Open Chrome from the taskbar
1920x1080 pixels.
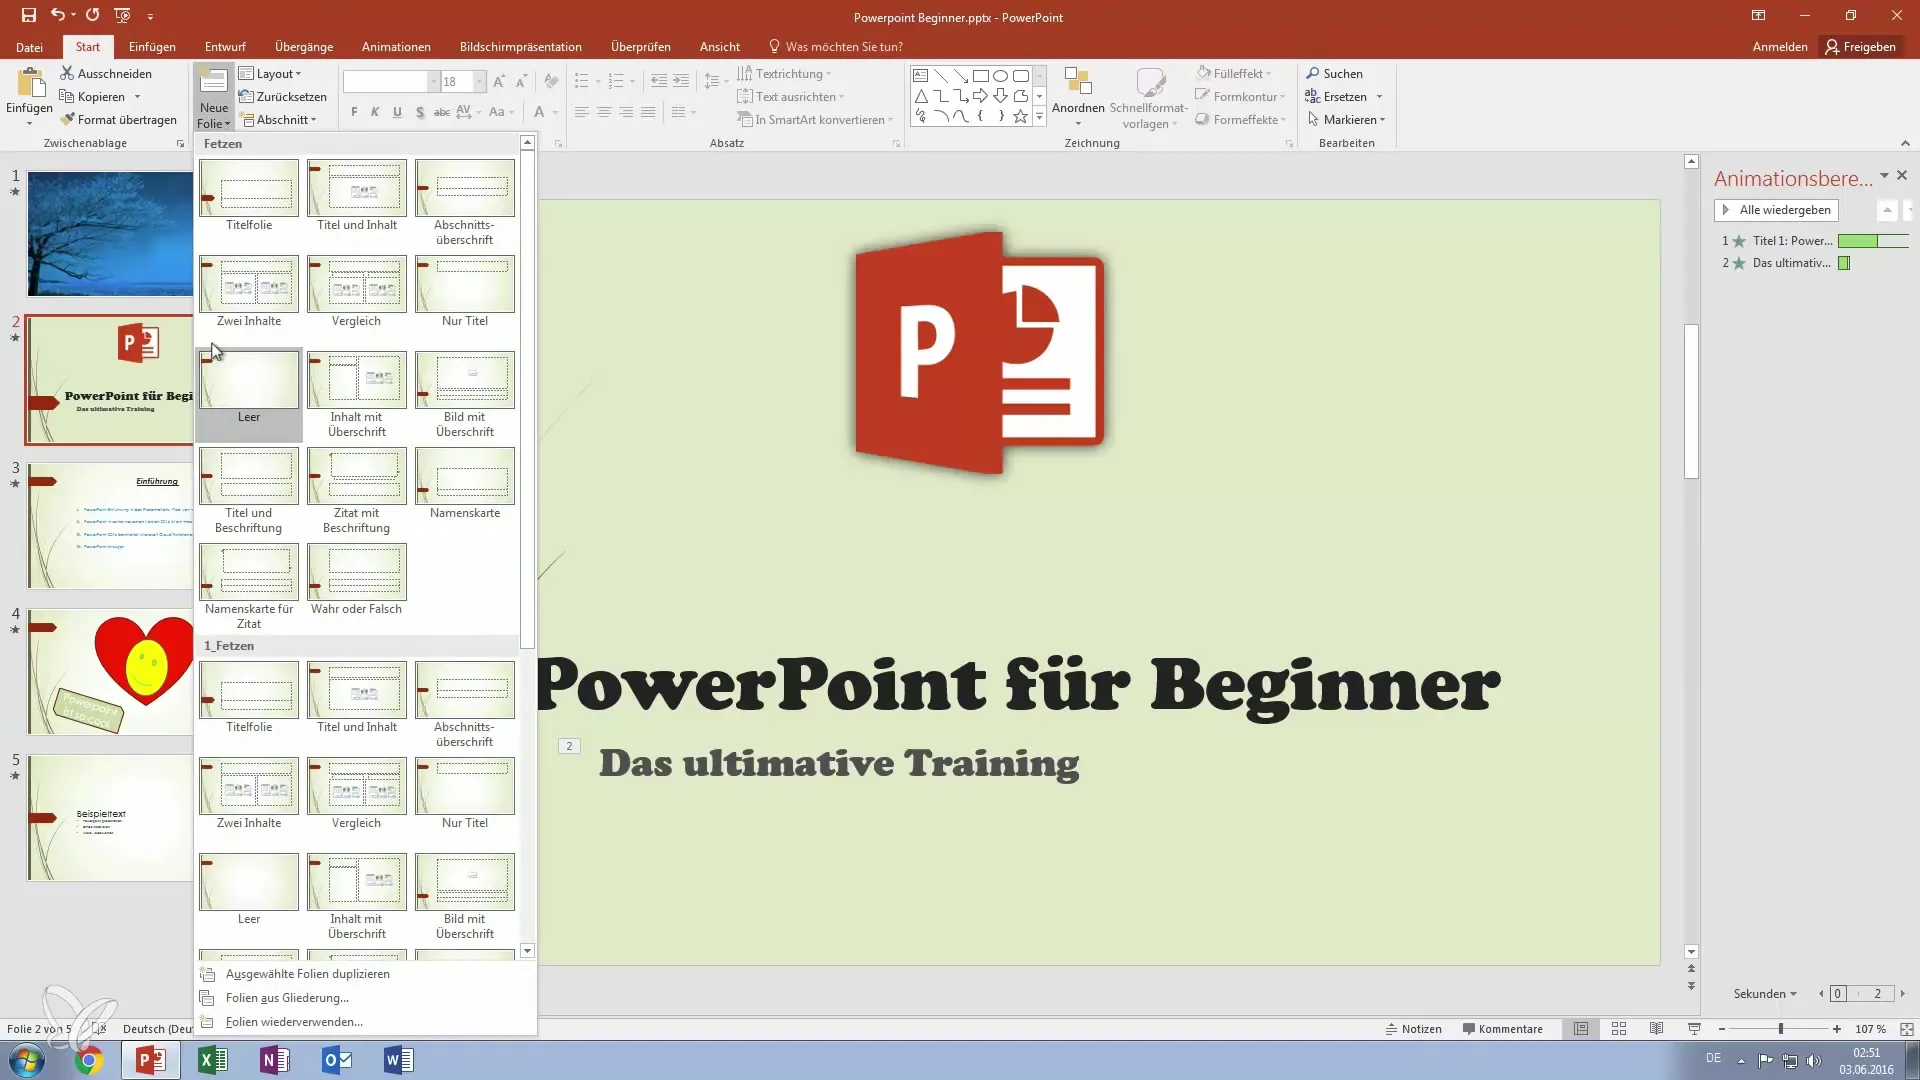(x=88, y=1060)
